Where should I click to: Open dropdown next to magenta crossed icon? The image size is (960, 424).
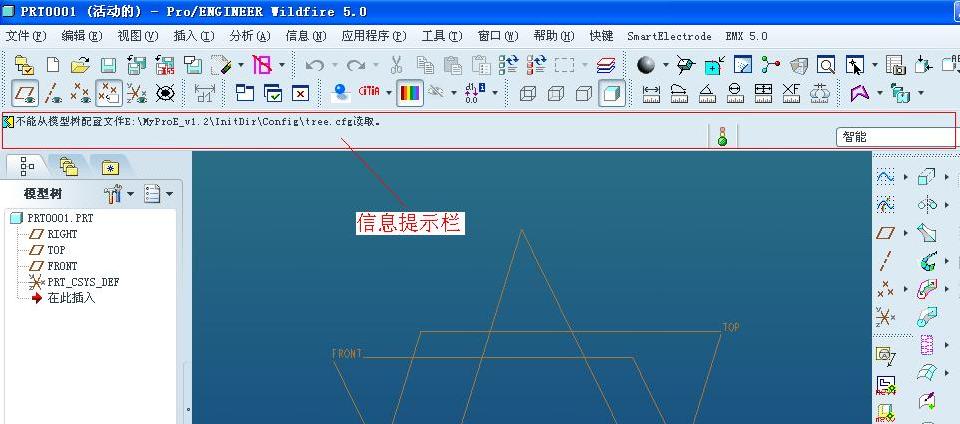(x=282, y=64)
